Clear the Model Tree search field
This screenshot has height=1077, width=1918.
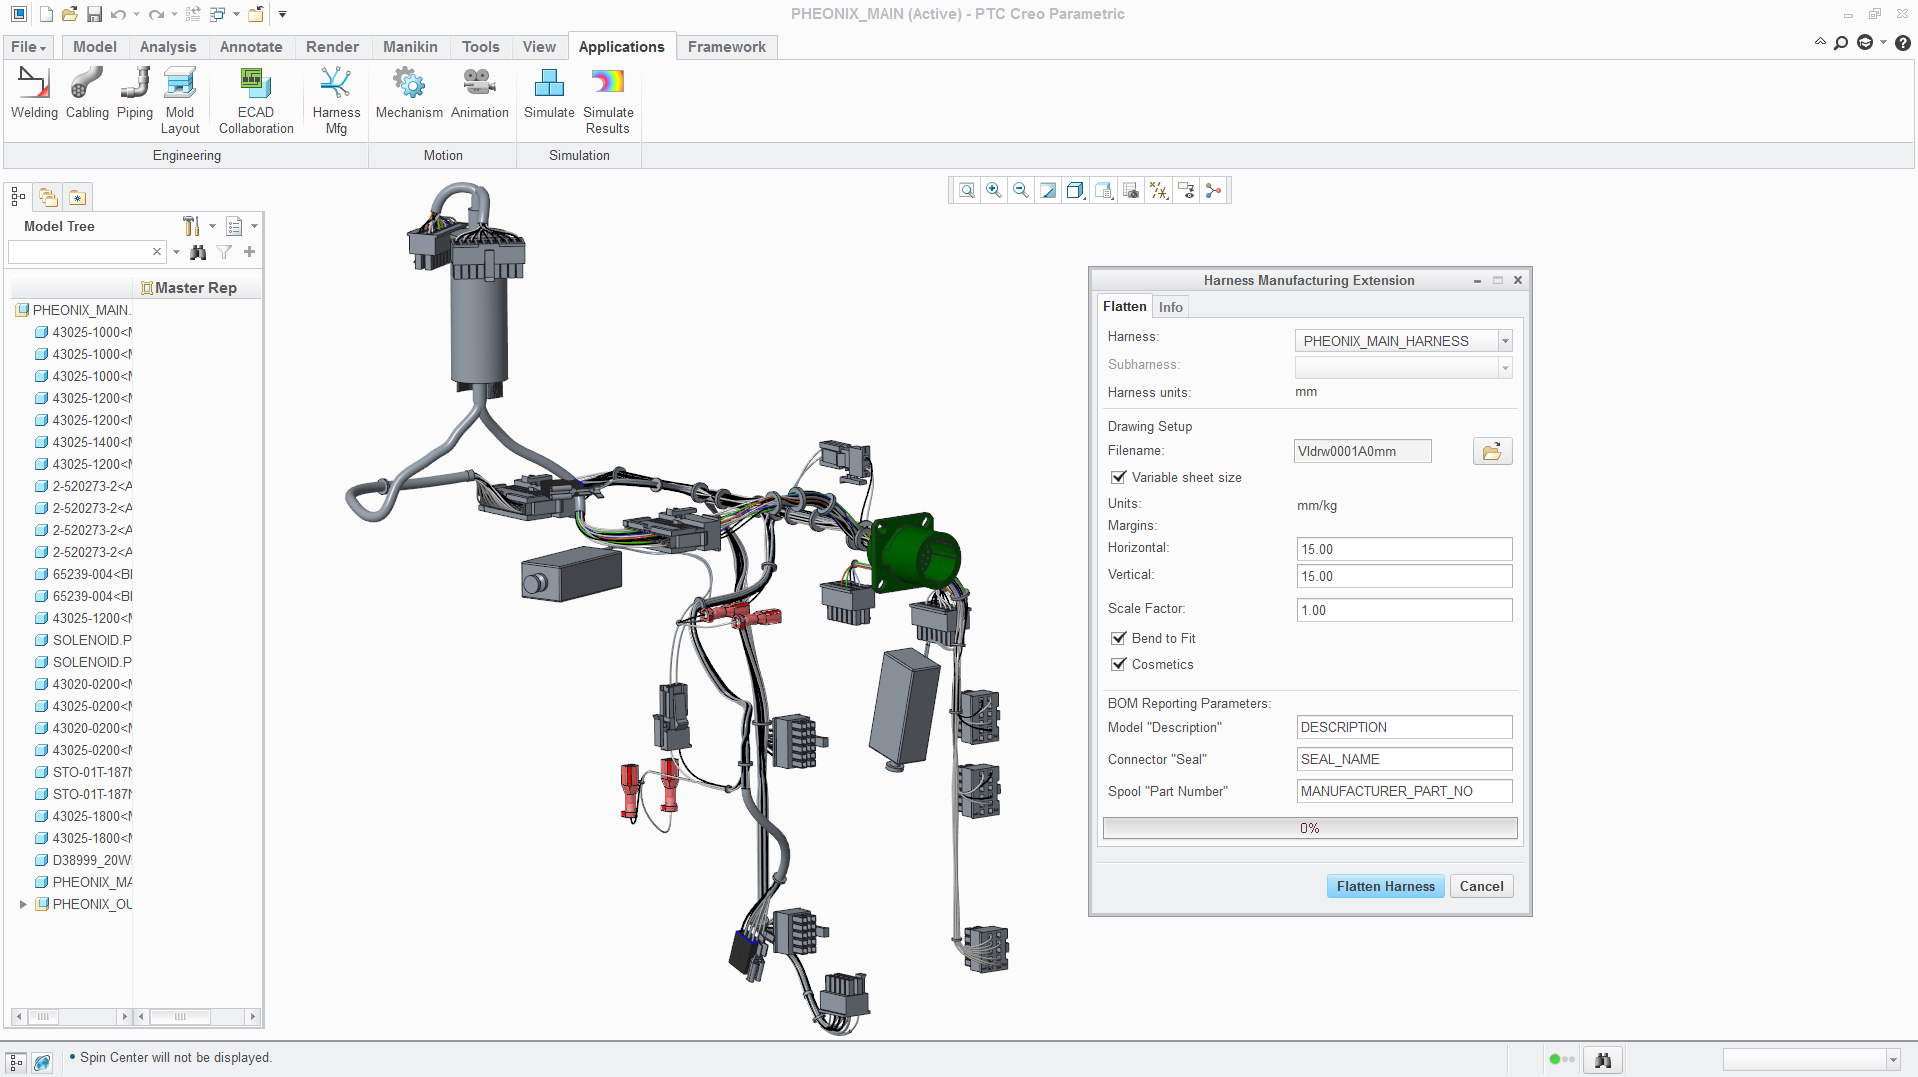tap(156, 252)
